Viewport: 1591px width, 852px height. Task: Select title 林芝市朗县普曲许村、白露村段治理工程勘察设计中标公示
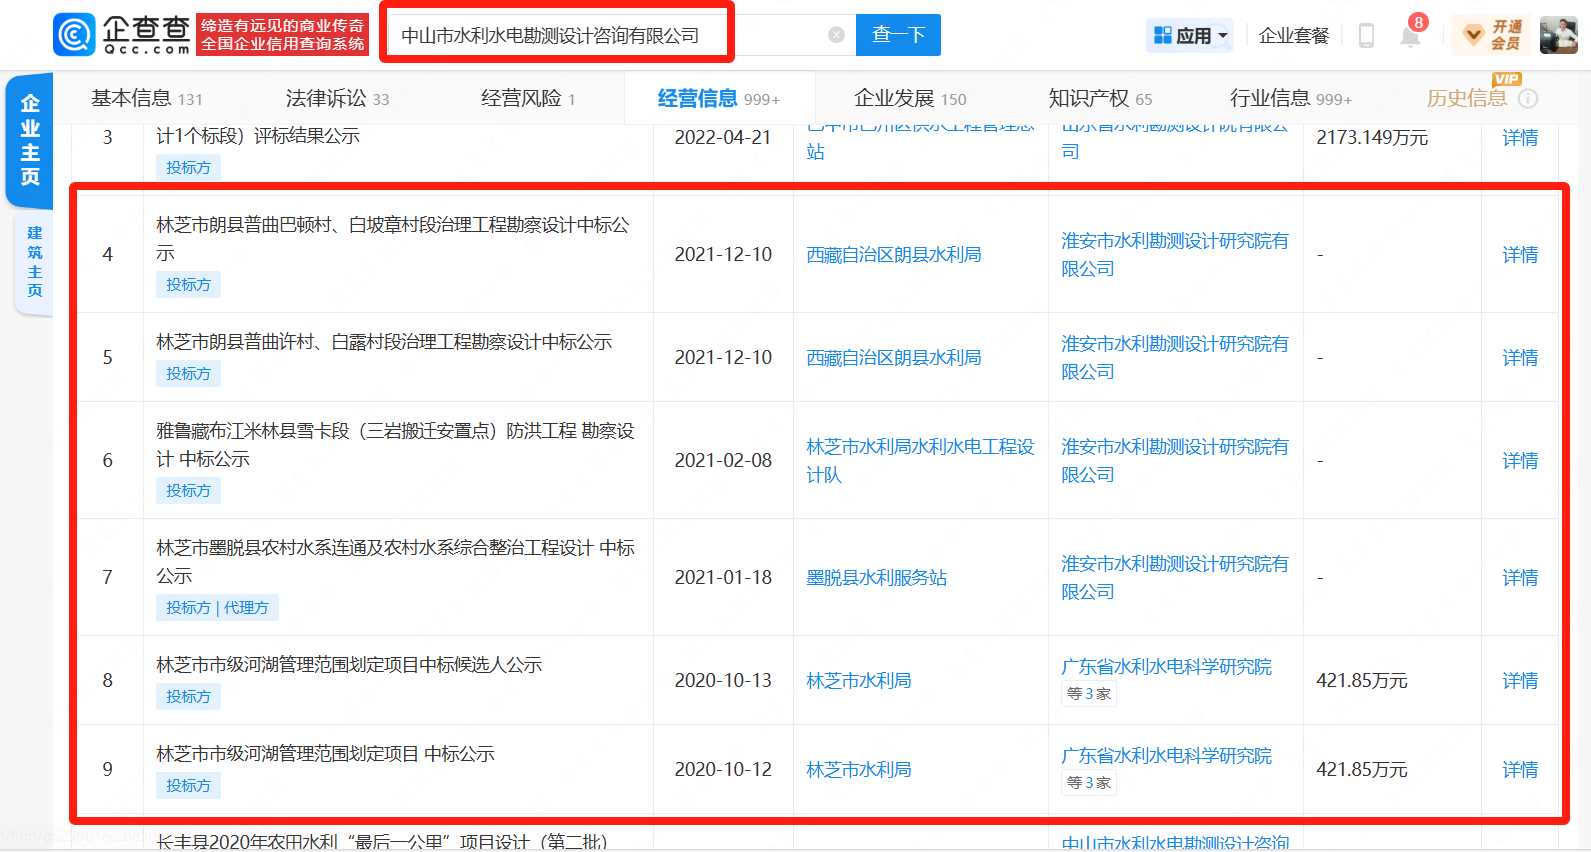[384, 341]
